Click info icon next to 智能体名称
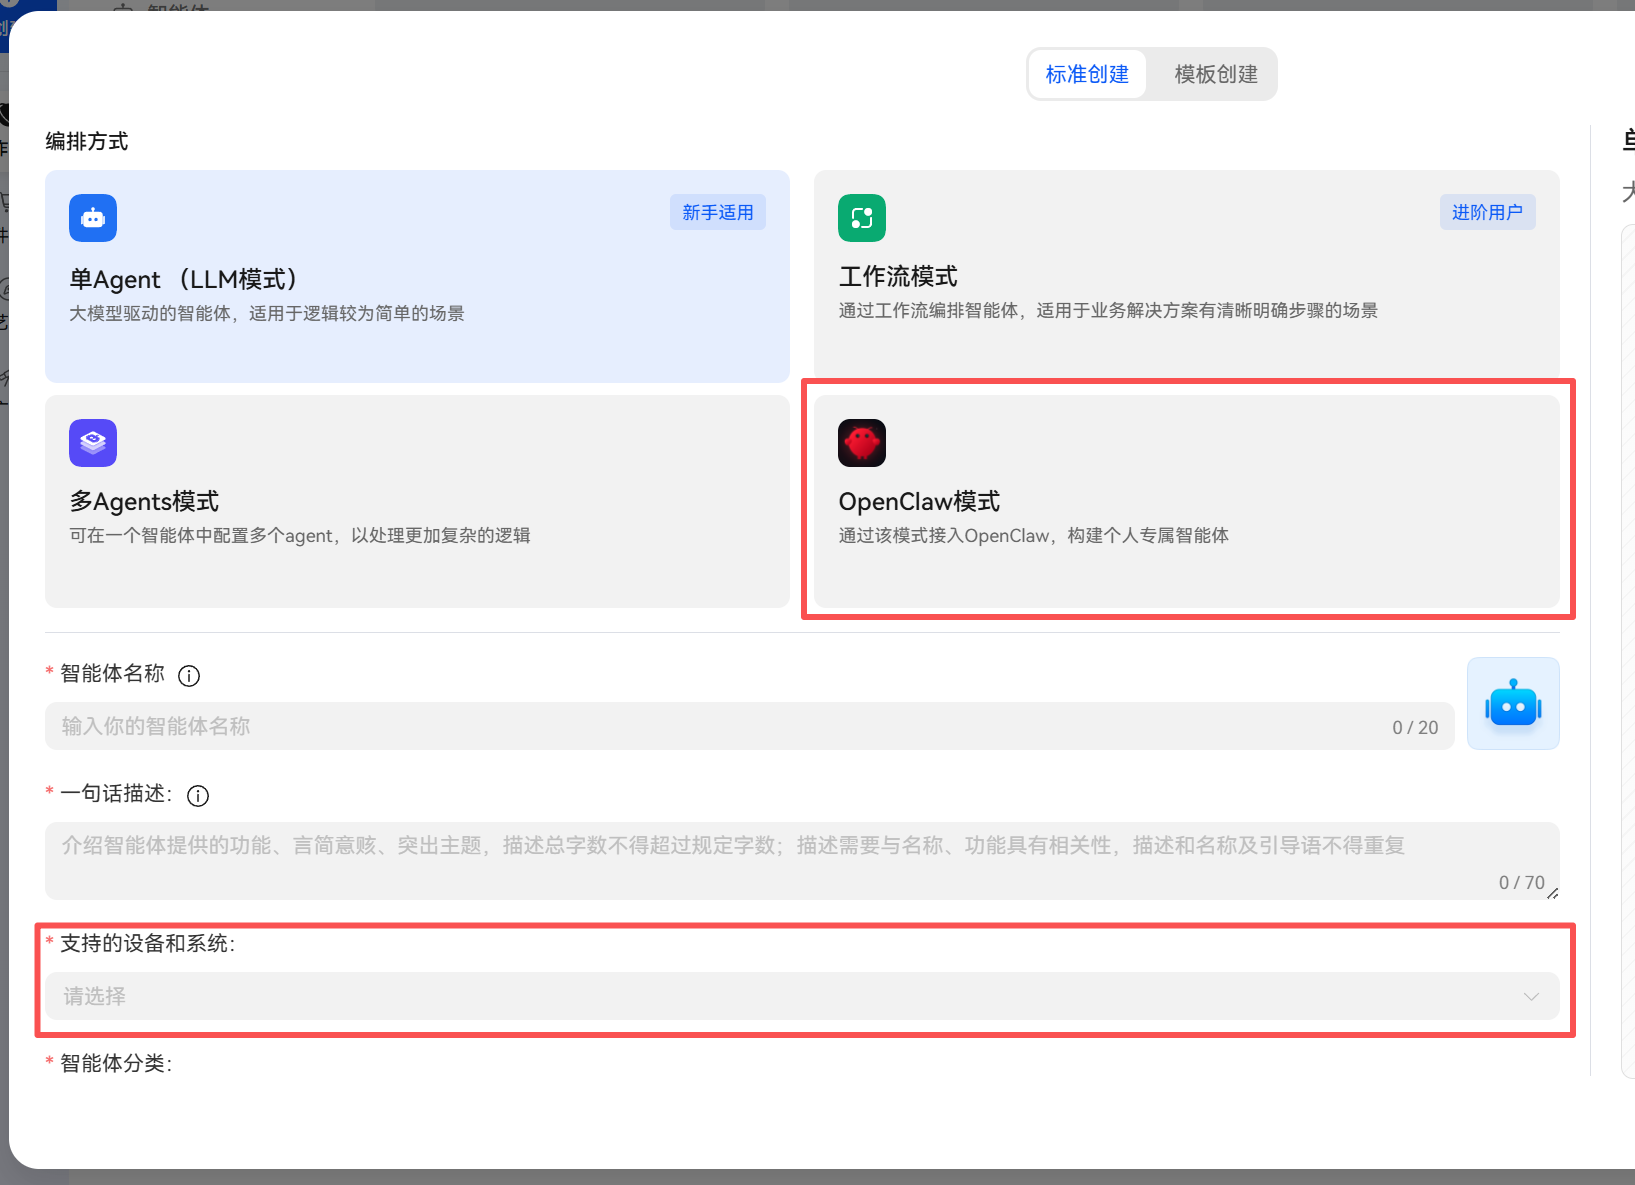The height and width of the screenshot is (1185, 1635). click(x=189, y=676)
